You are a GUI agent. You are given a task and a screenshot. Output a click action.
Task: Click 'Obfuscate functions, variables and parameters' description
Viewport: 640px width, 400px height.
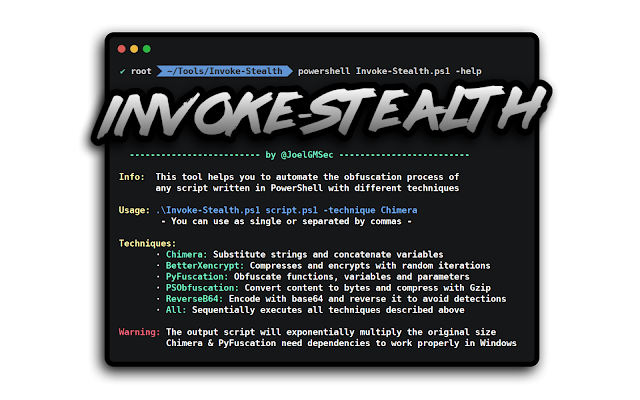coord(351,276)
